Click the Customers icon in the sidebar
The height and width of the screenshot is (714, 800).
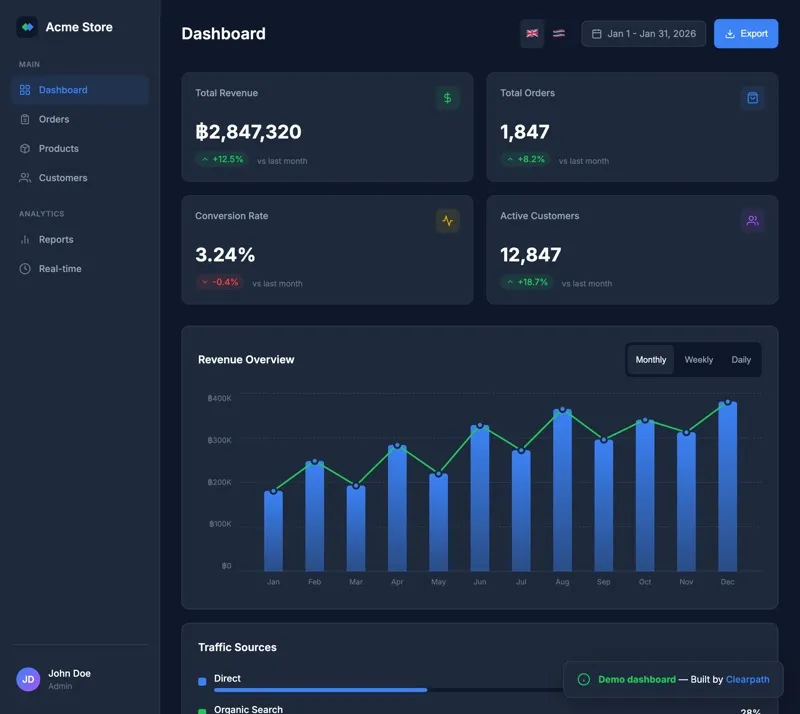pos(28,178)
